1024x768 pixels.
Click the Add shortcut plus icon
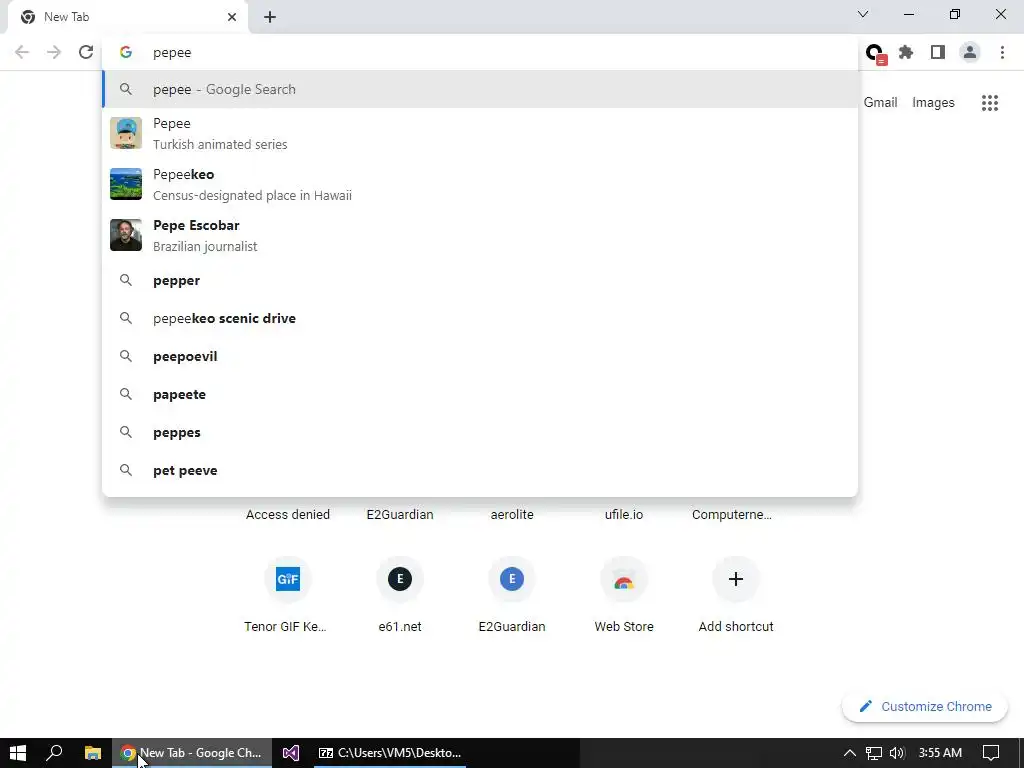click(736, 579)
